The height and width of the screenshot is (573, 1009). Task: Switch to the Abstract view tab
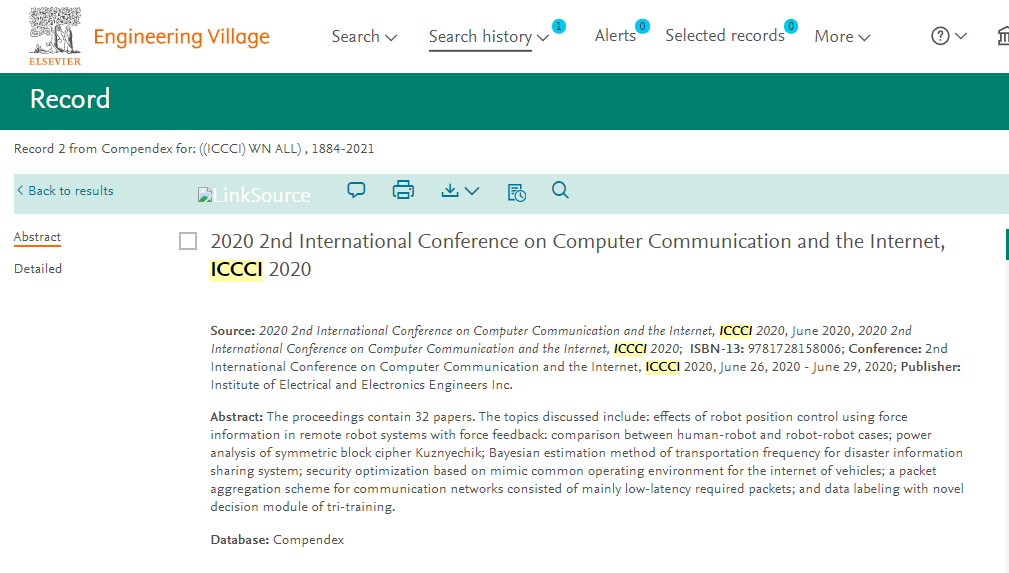tap(37, 237)
